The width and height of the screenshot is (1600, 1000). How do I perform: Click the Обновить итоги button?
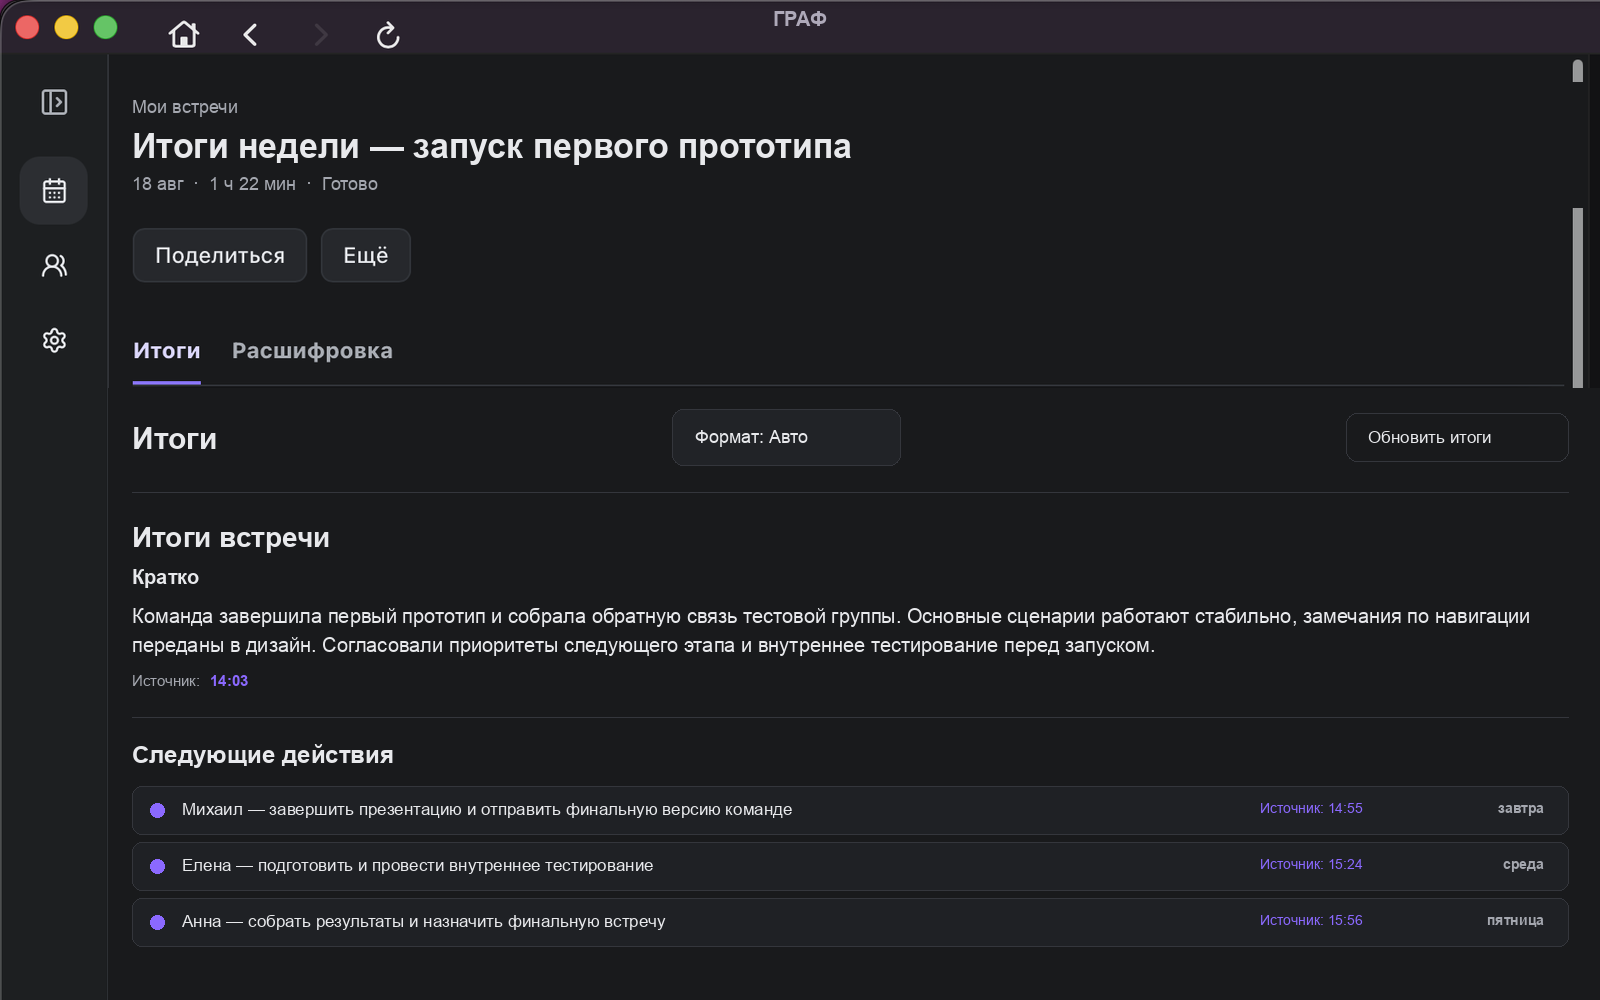tap(1457, 437)
